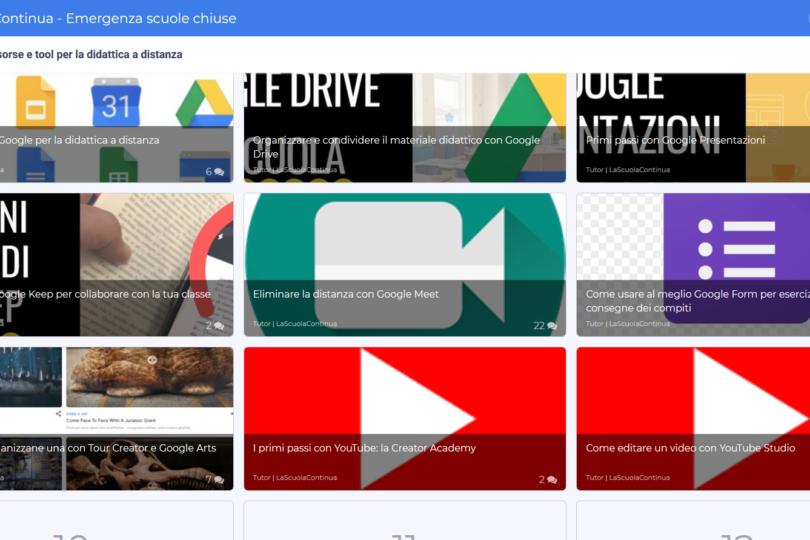Open 'Eliminare la distanza con Google Meet' title
The image size is (810, 540).
click(x=346, y=294)
